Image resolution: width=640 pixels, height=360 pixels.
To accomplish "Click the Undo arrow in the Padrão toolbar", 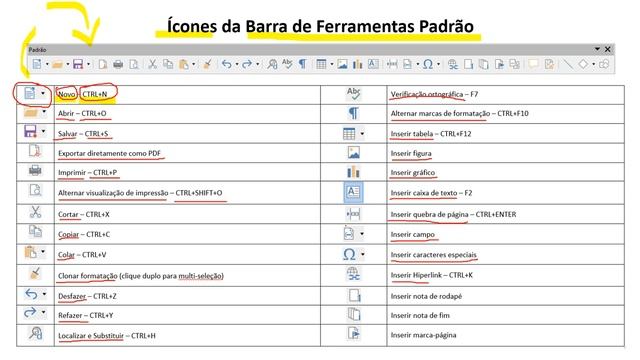I will [227, 64].
